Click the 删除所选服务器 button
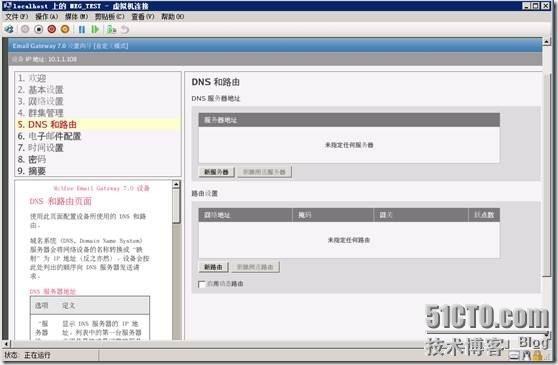The width and height of the screenshot is (558, 365). 264,172
